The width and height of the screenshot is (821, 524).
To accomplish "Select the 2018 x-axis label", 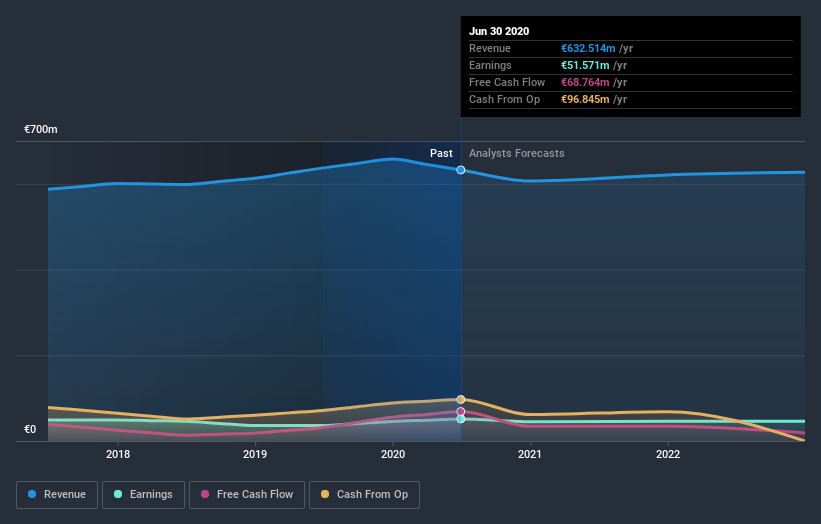I will (118, 454).
